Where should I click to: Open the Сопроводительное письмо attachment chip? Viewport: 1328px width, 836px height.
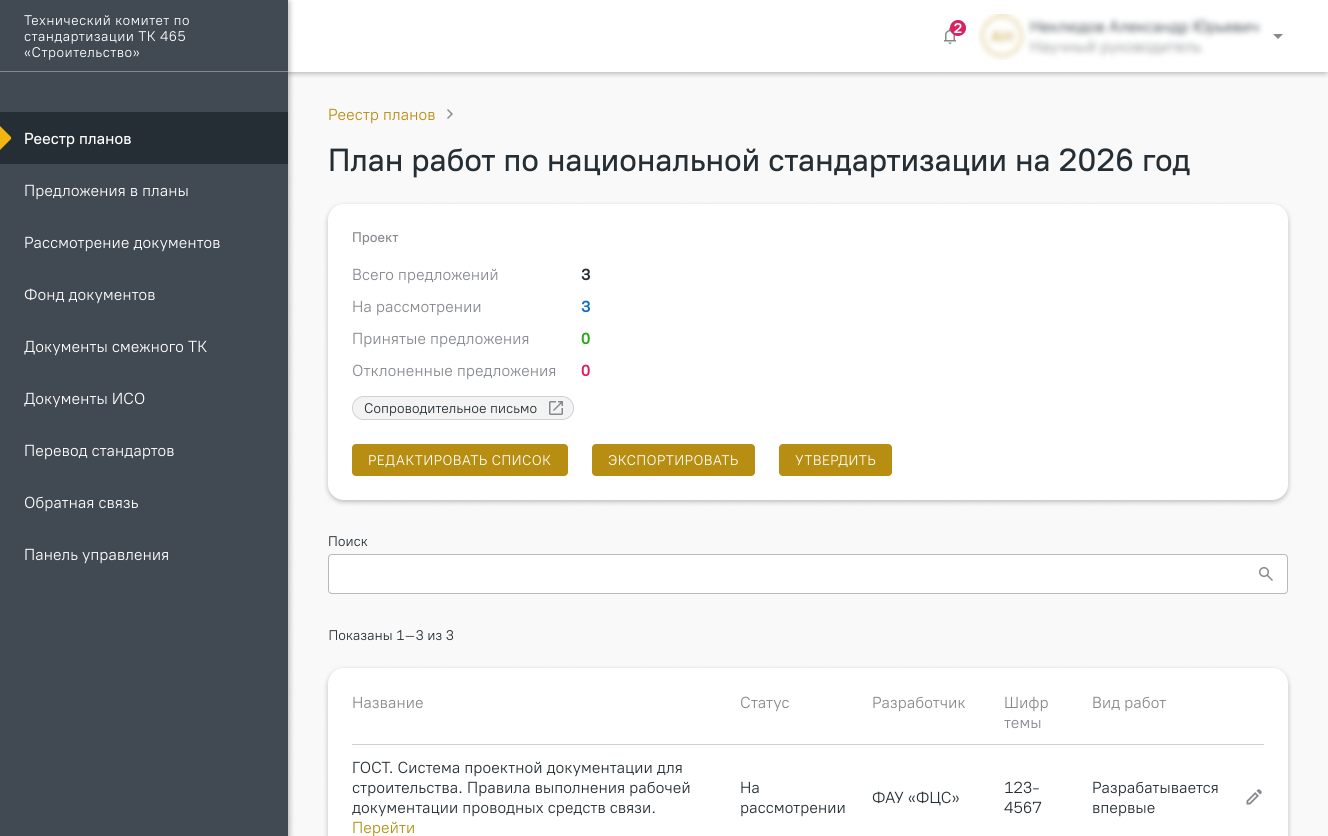click(x=462, y=408)
